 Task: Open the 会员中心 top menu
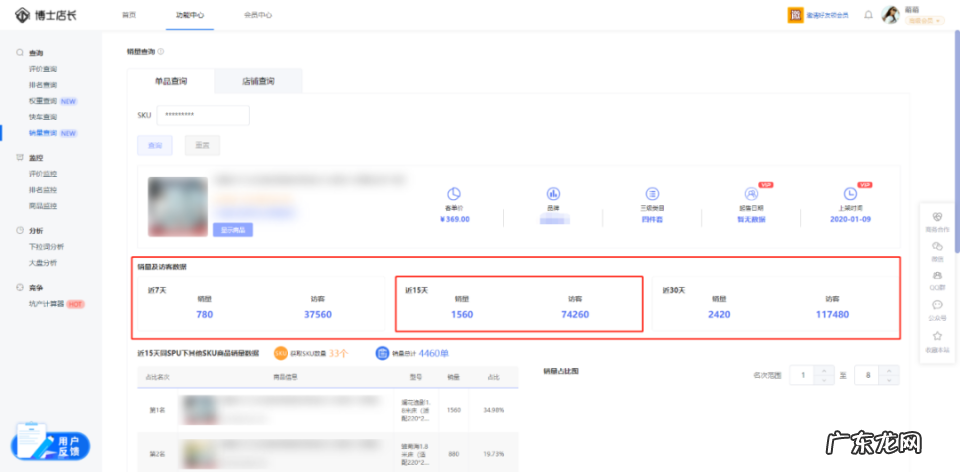[258, 15]
